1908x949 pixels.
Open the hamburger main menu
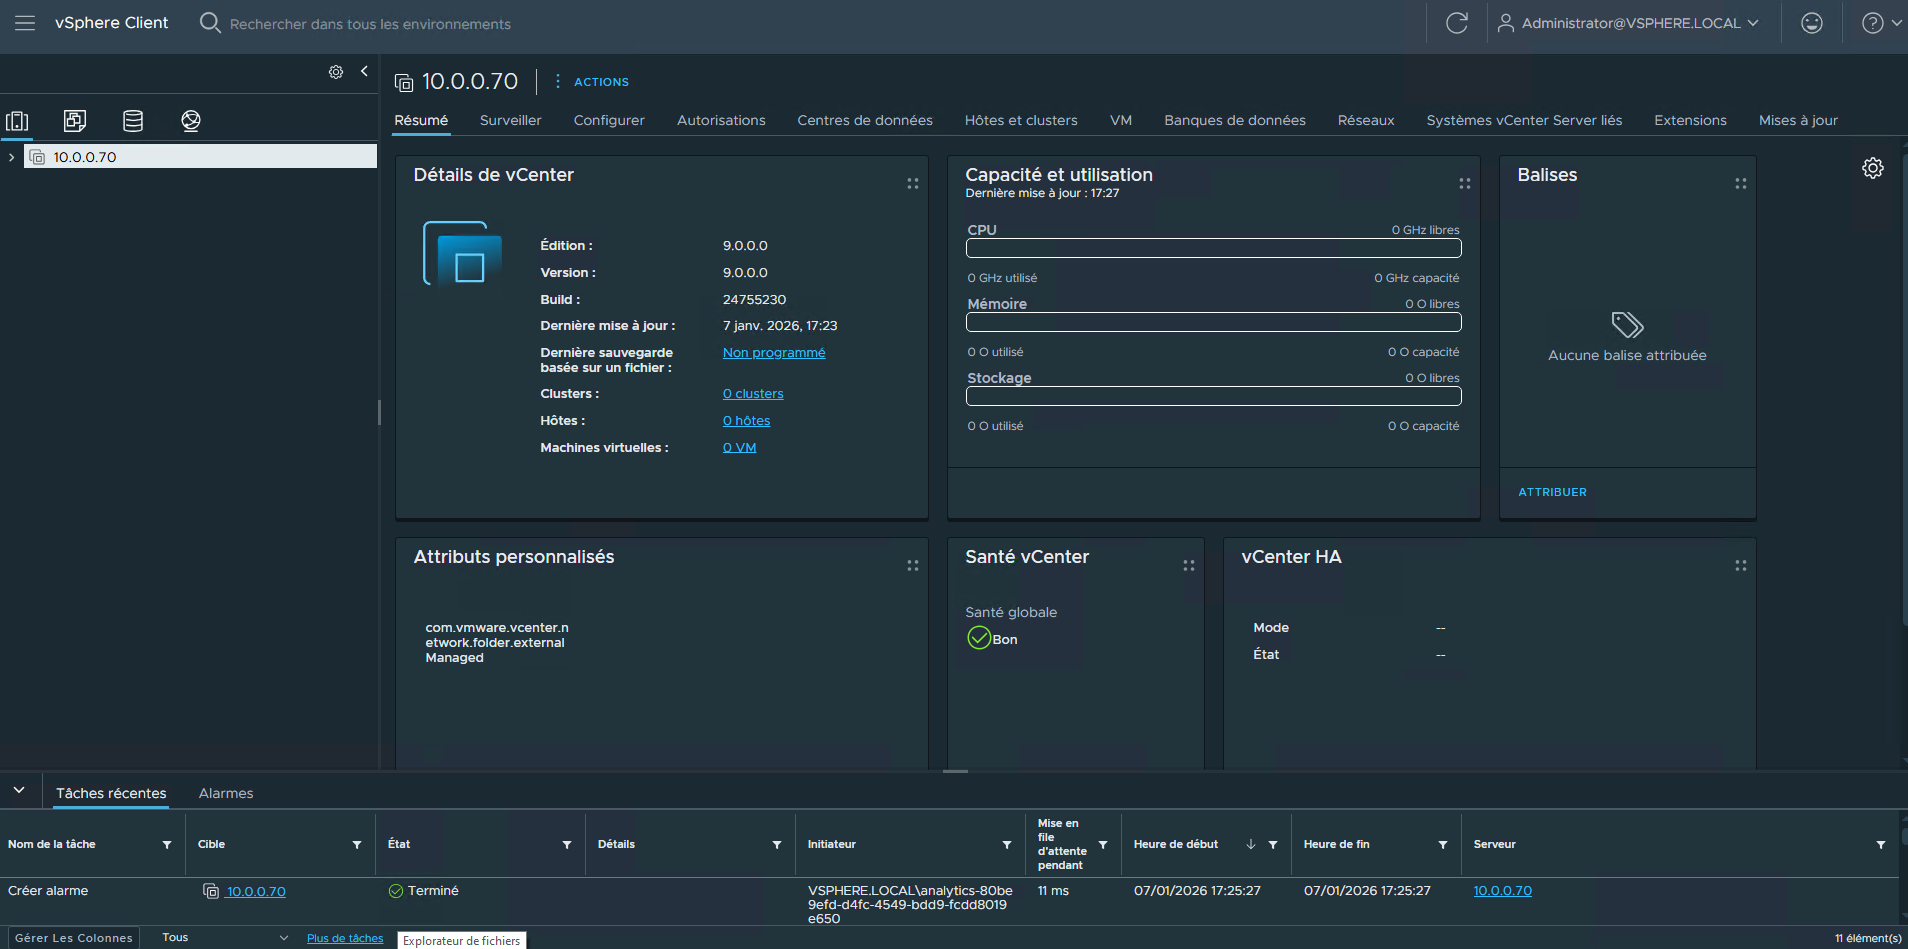[x=25, y=23]
